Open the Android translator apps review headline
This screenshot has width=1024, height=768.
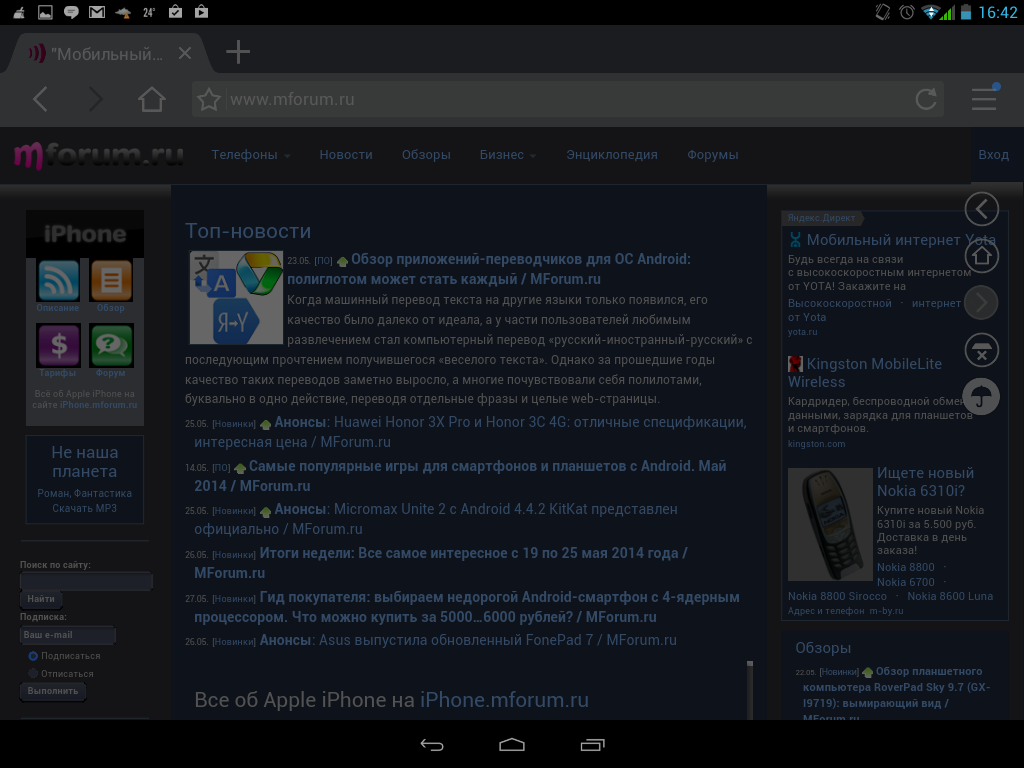click(x=488, y=269)
